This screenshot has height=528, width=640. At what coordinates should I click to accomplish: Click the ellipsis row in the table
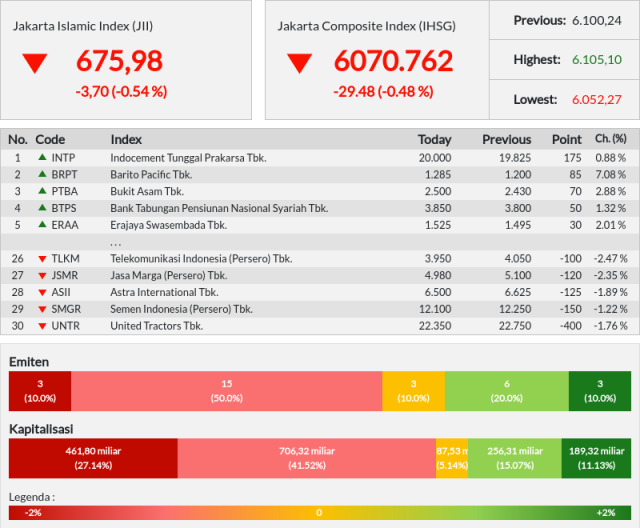tap(320, 242)
